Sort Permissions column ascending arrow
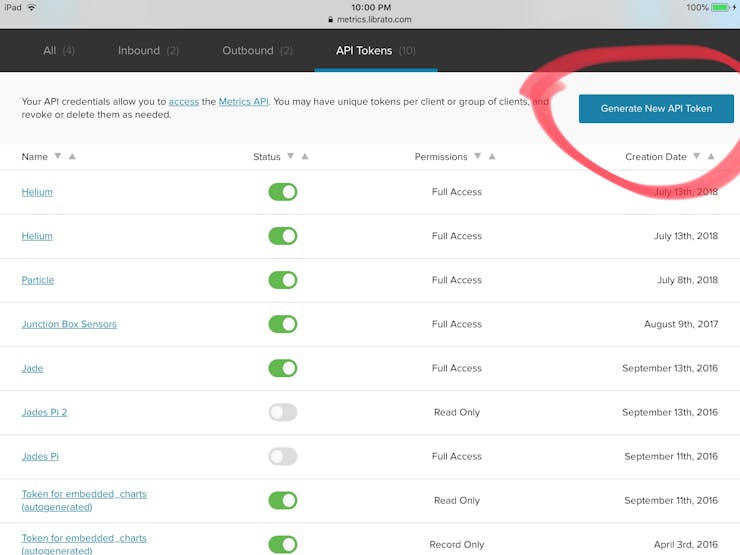This screenshot has width=740, height=555. tap(492, 156)
